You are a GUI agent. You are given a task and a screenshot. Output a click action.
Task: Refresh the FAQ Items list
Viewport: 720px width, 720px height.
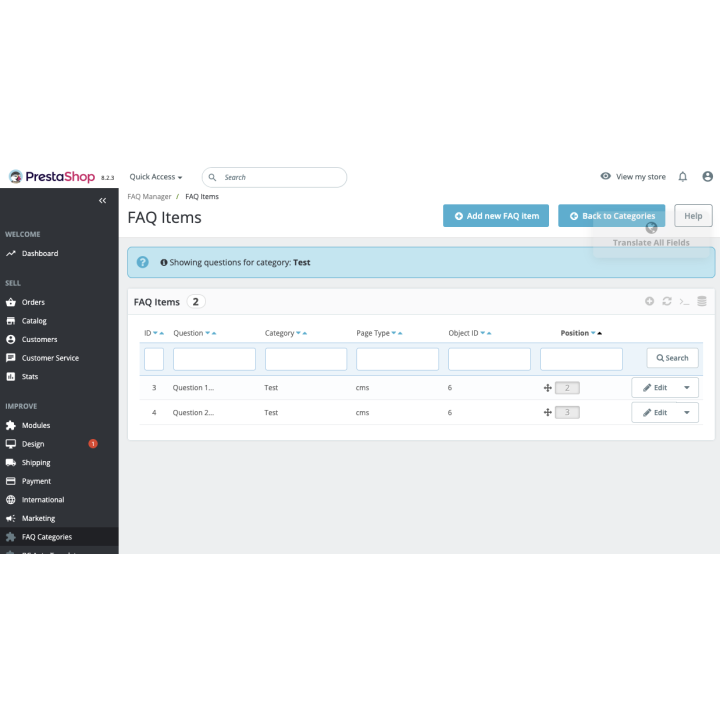tap(667, 301)
